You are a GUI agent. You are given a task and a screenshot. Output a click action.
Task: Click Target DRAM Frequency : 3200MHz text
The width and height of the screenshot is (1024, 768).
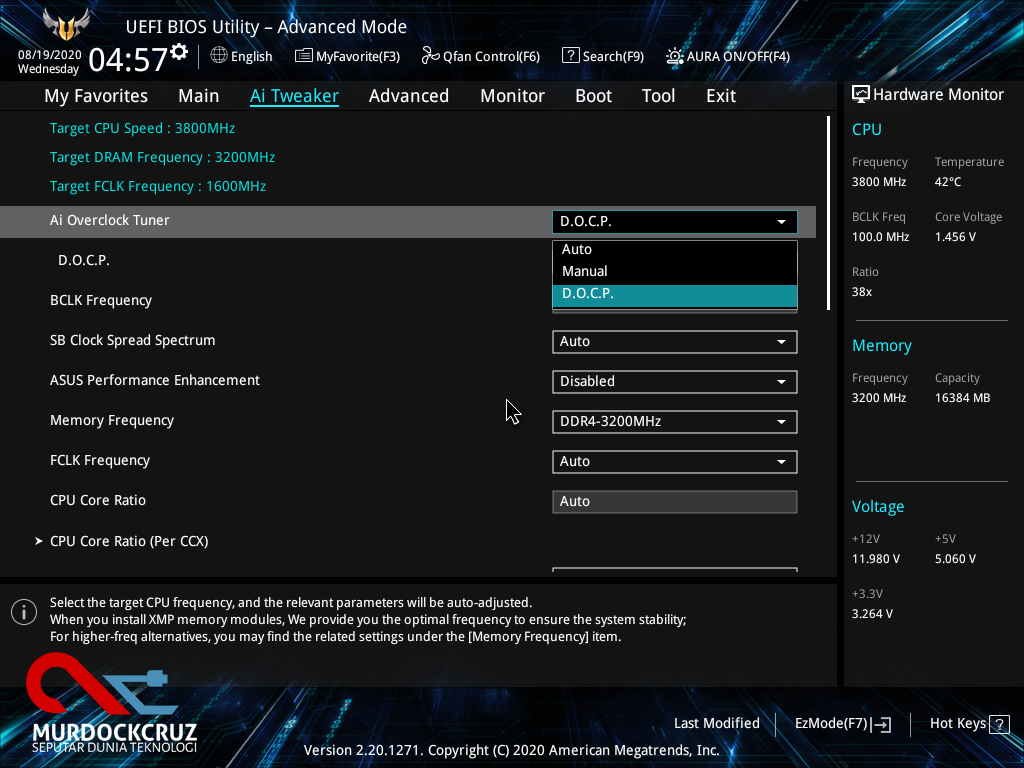point(163,157)
